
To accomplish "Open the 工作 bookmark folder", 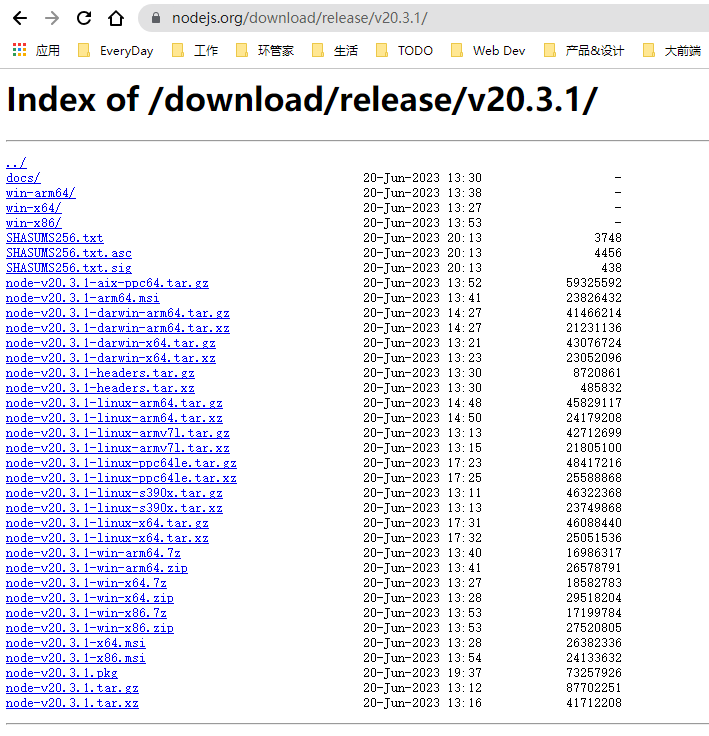I will click(195, 51).
